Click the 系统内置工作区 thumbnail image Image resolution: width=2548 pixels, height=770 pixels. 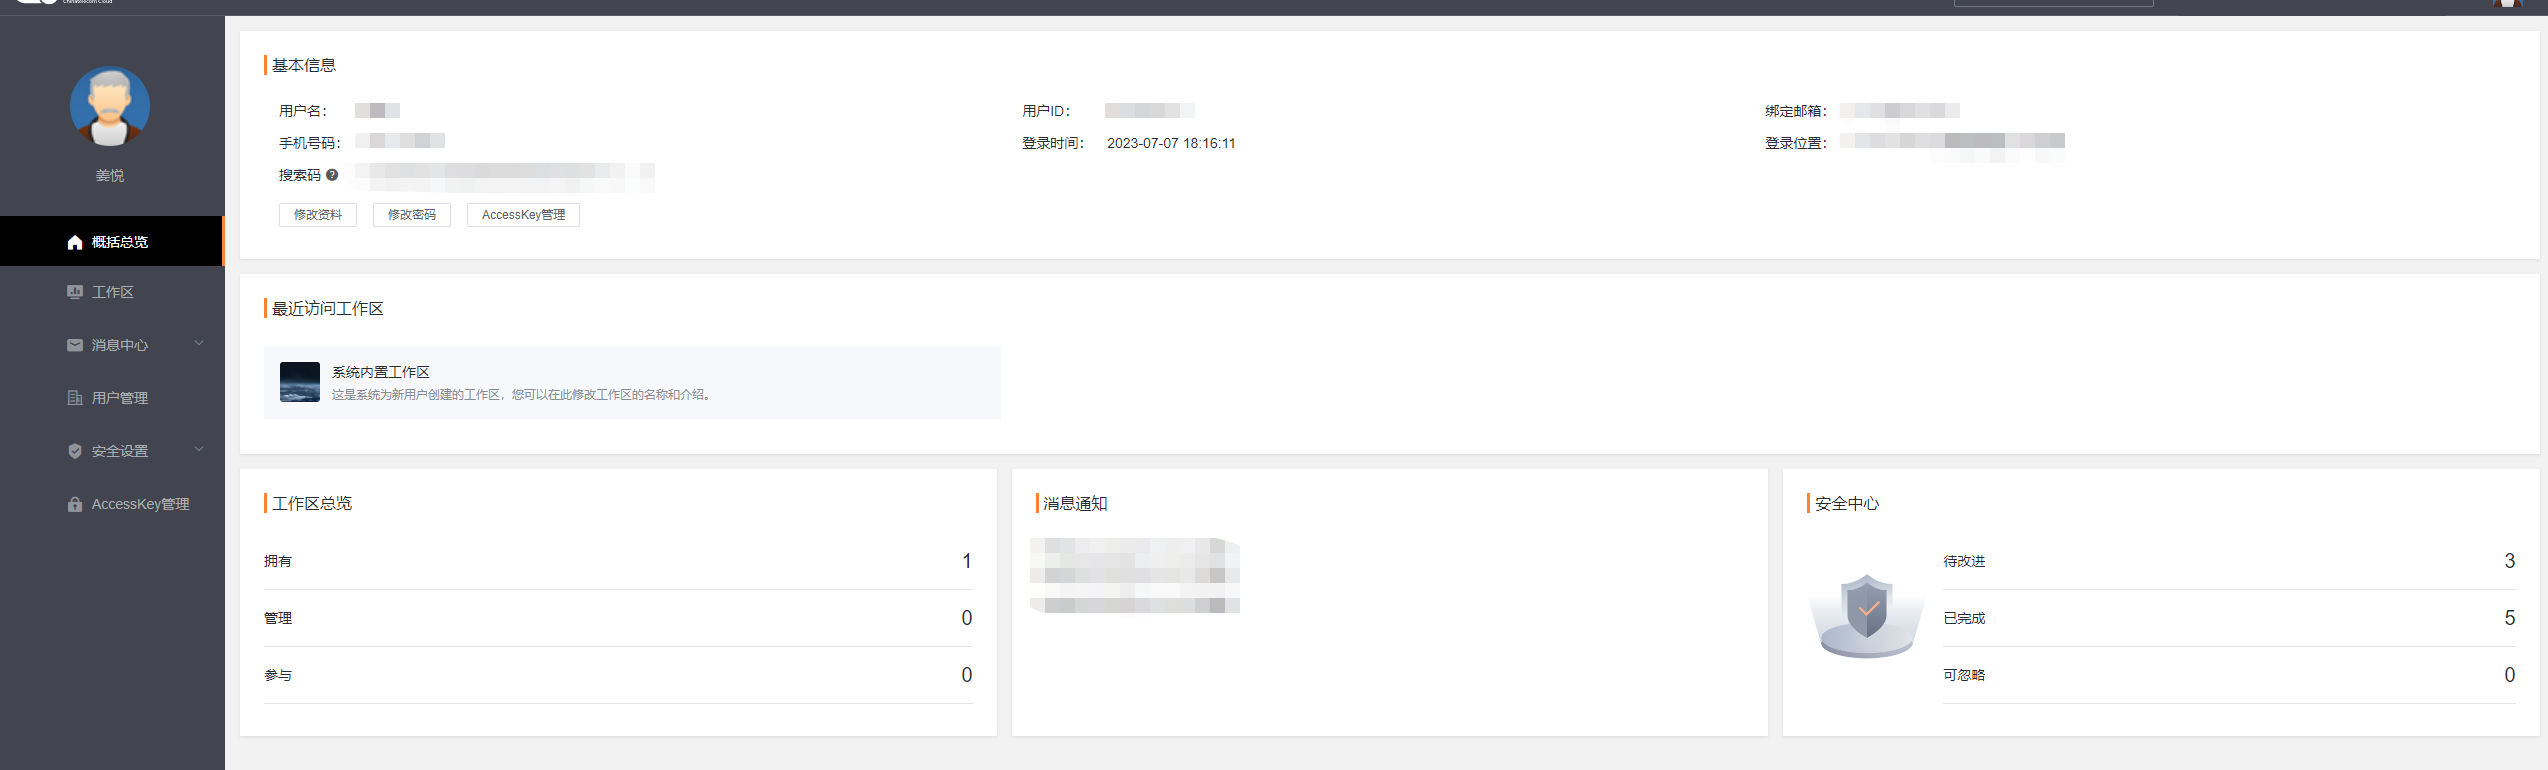(300, 382)
